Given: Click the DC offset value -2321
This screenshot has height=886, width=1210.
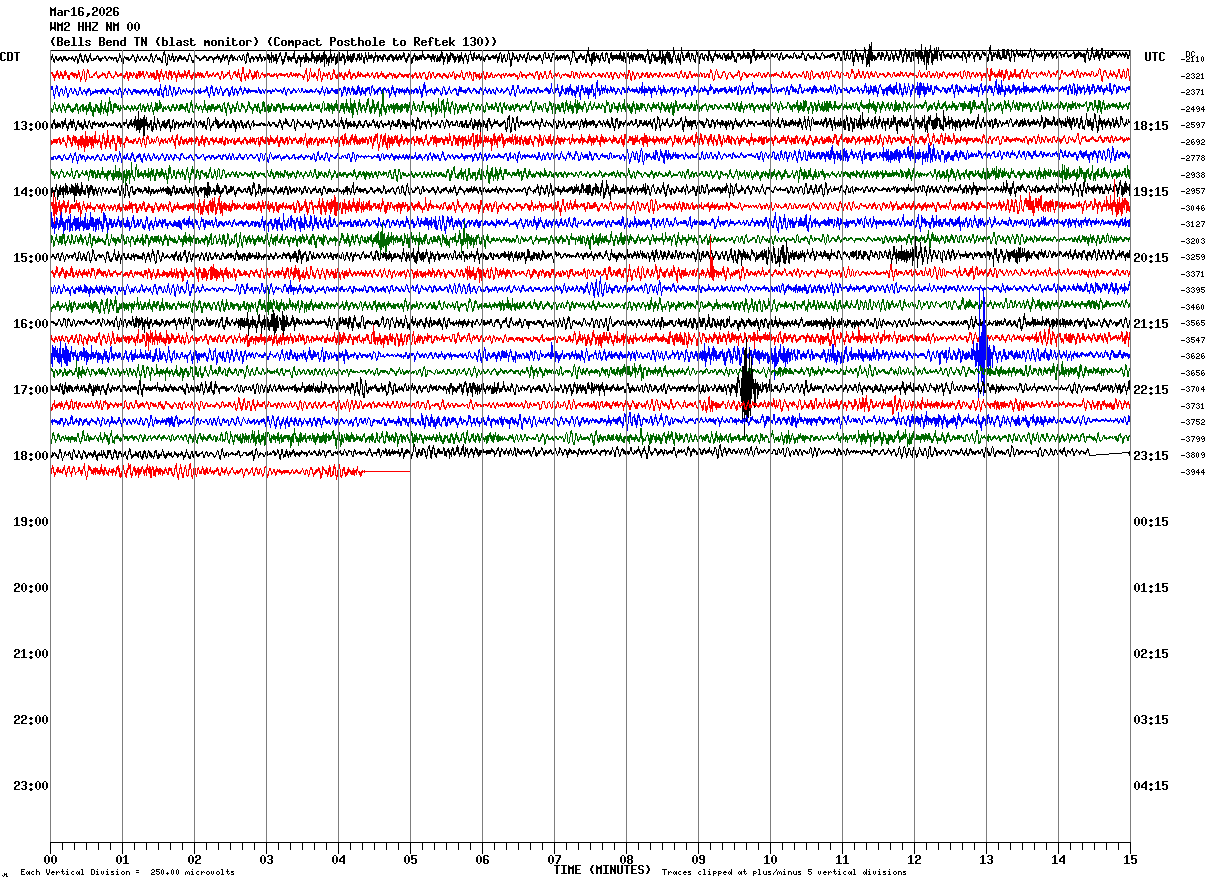Looking at the screenshot, I should click(1193, 76).
